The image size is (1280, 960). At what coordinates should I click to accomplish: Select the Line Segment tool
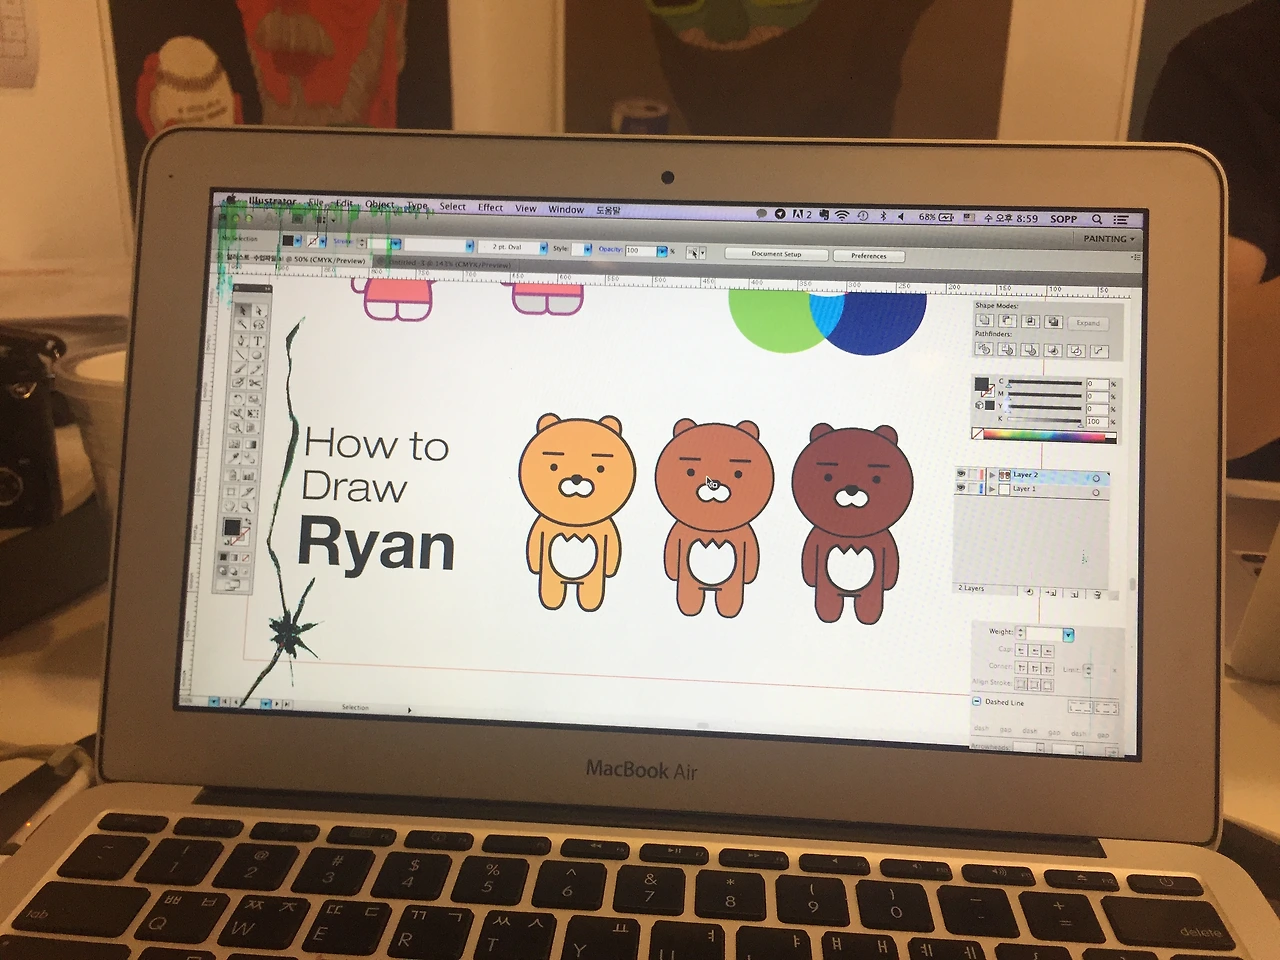[240, 355]
